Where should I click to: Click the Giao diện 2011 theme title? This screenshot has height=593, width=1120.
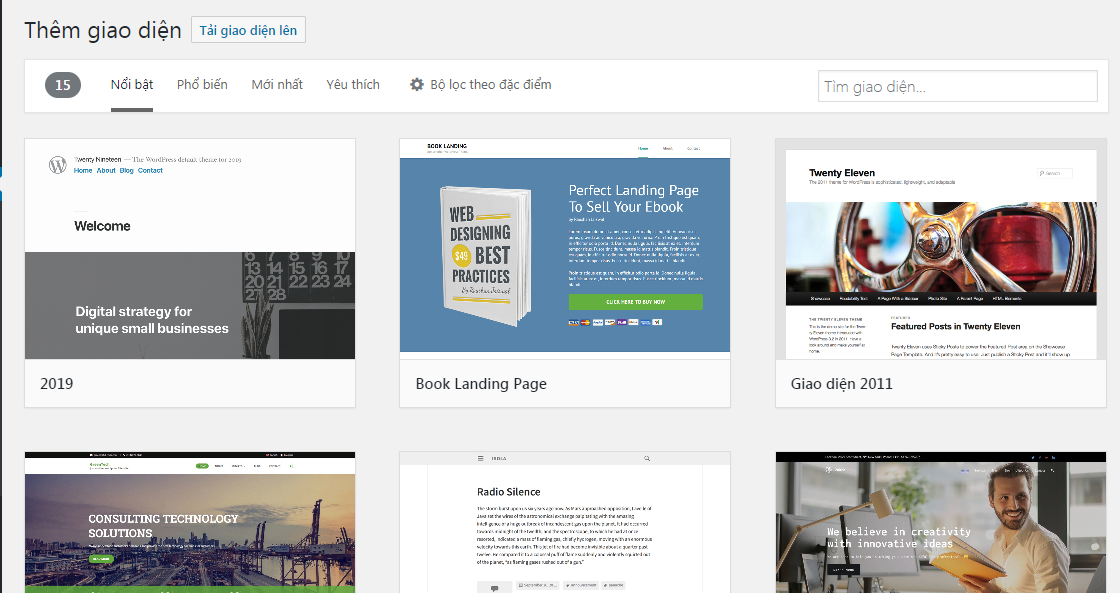coord(841,384)
